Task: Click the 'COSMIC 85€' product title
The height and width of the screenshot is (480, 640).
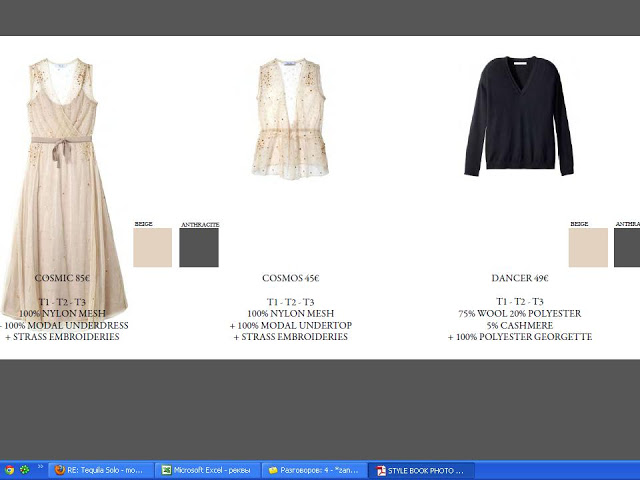Action: point(62,278)
